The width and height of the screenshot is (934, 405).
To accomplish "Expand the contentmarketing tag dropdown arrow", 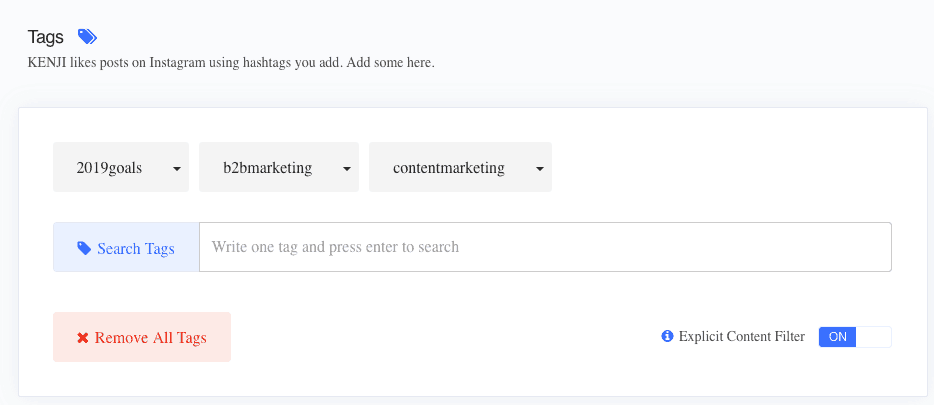I will (540, 169).
